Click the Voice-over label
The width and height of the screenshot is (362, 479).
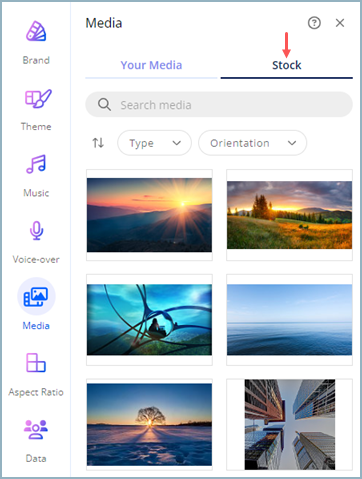click(x=36, y=259)
